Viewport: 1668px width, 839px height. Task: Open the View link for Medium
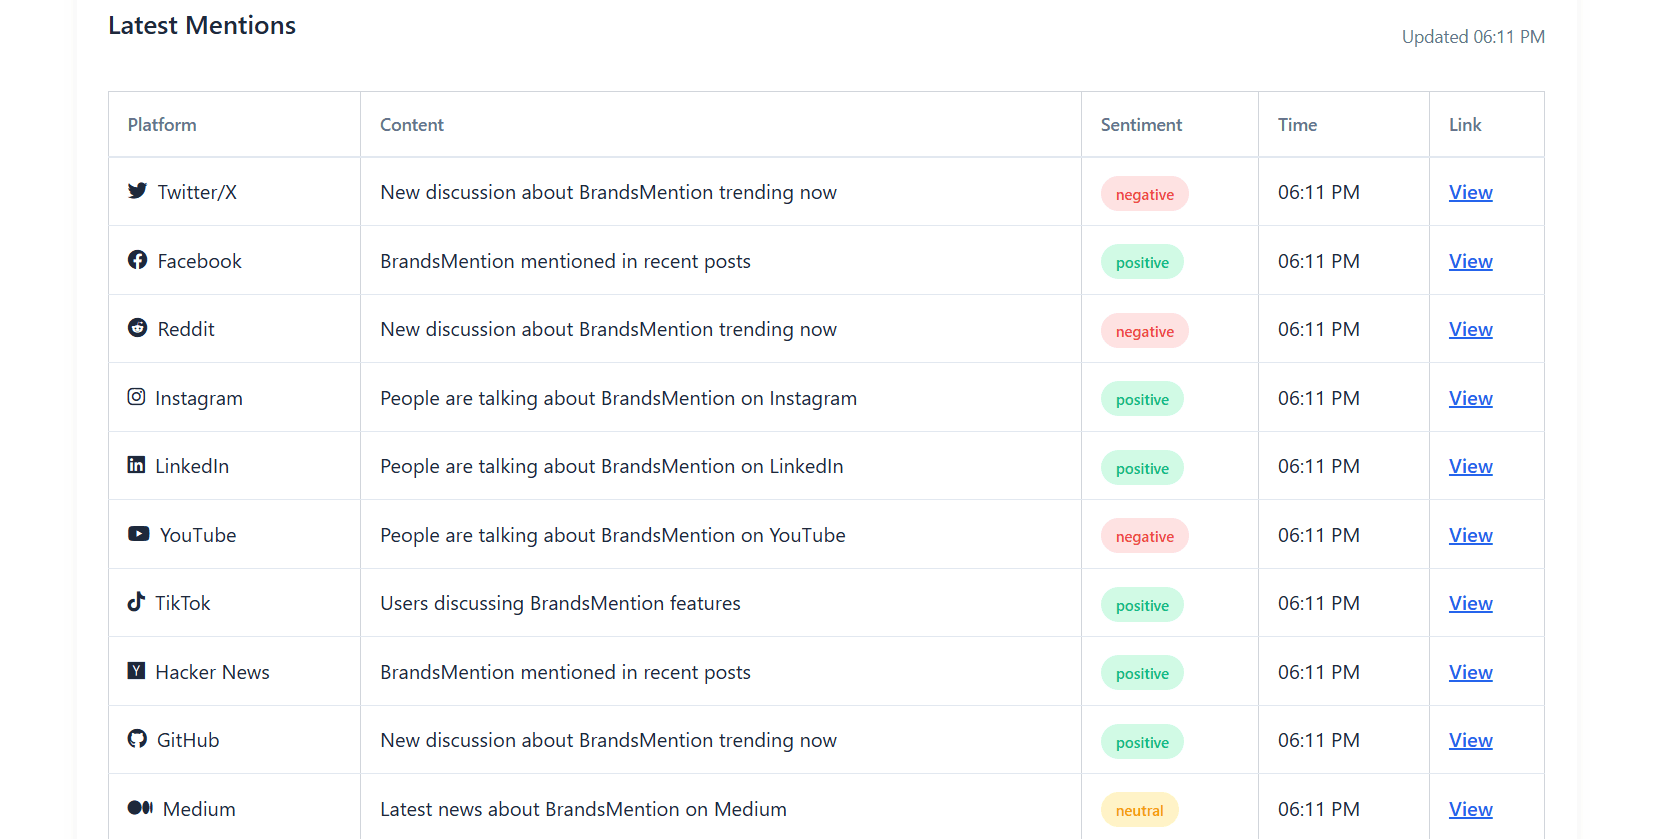(1470, 809)
